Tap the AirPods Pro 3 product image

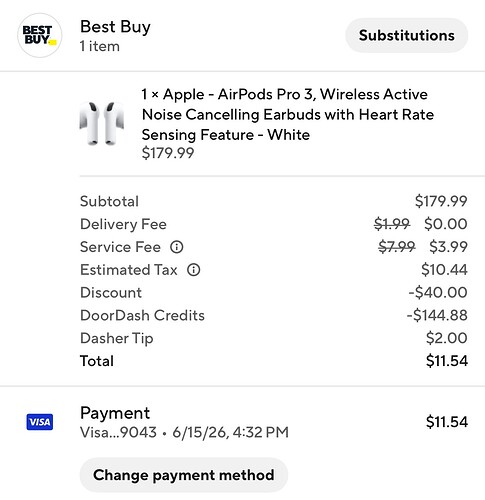coord(102,123)
